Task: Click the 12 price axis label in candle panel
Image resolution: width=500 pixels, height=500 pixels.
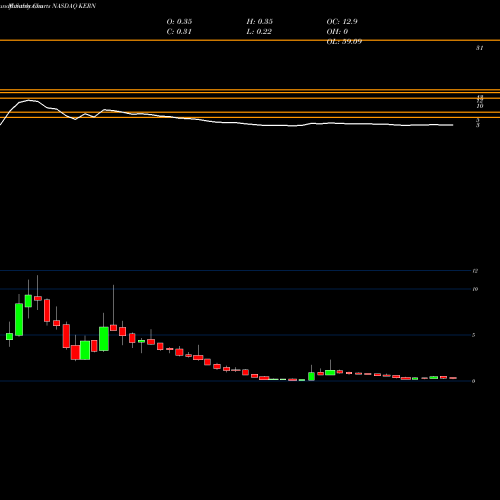Action: 475,271
